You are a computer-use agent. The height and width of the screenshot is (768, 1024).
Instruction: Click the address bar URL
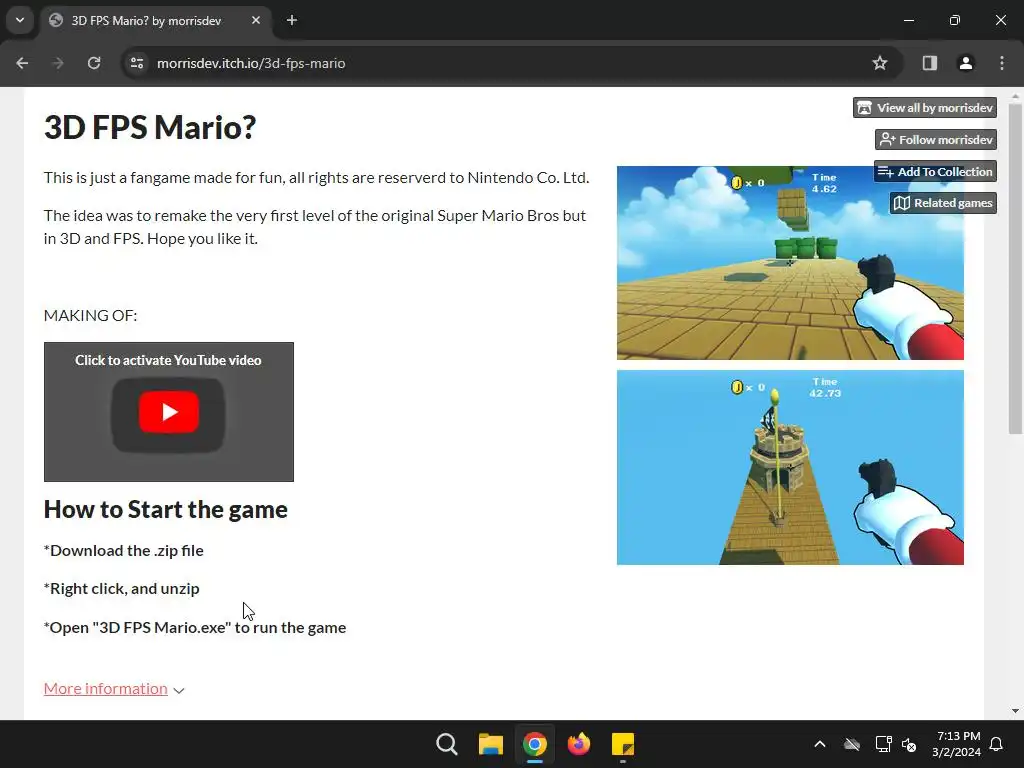point(251,63)
